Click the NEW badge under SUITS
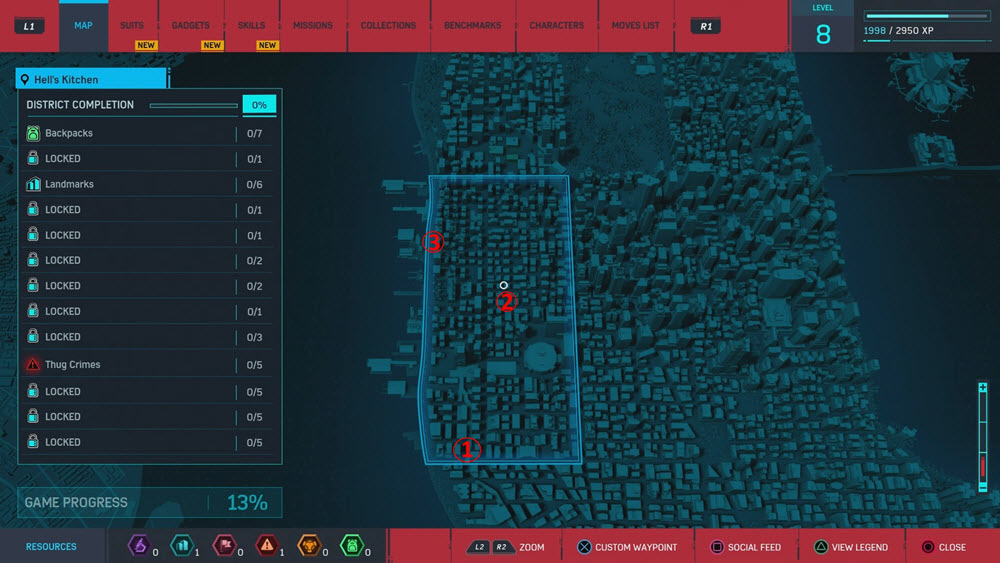The width and height of the screenshot is (1000, 563). click(146, 45)
